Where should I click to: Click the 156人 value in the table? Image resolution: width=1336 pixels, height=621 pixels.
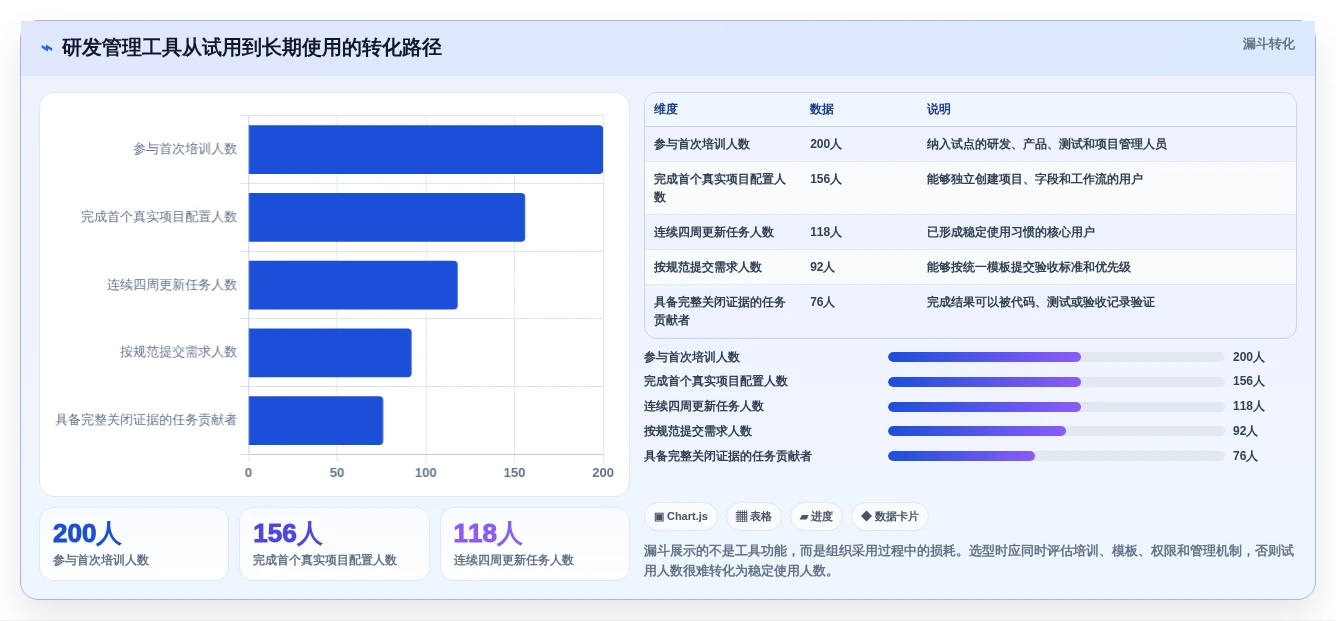click(x=826, y=179)
